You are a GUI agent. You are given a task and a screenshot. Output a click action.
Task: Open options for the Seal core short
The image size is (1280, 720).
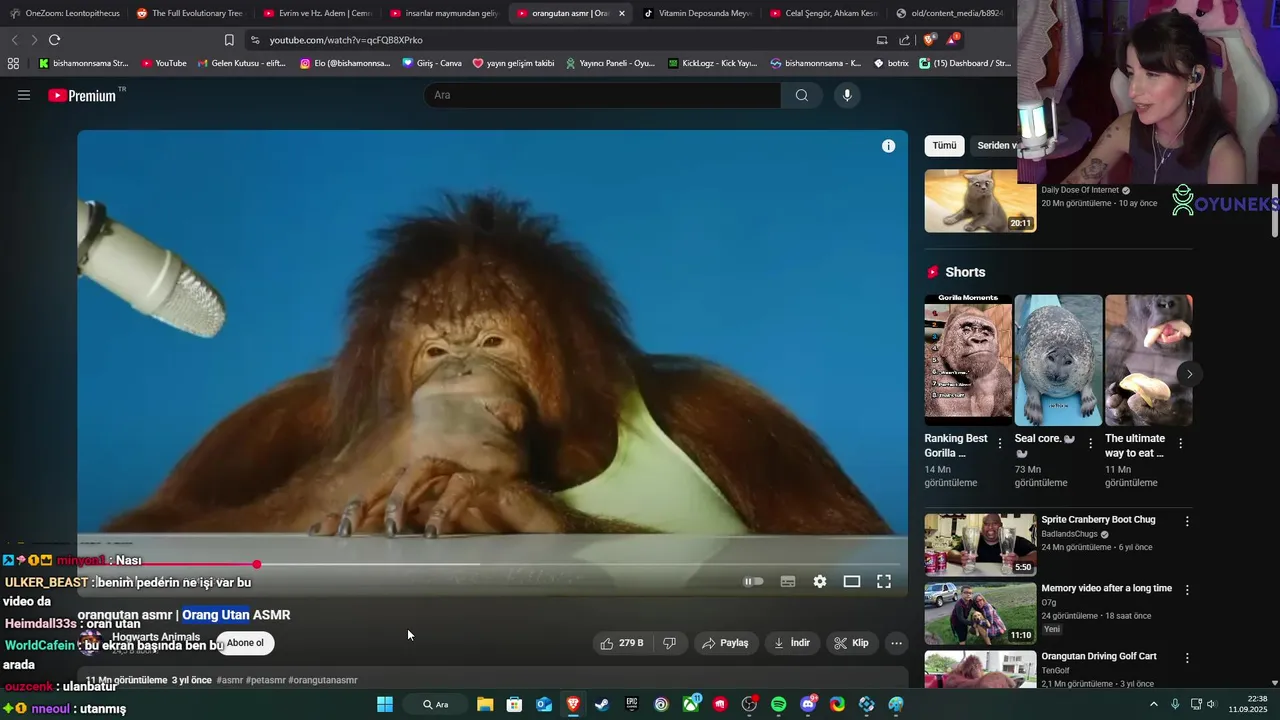(x=1090, y=444)
